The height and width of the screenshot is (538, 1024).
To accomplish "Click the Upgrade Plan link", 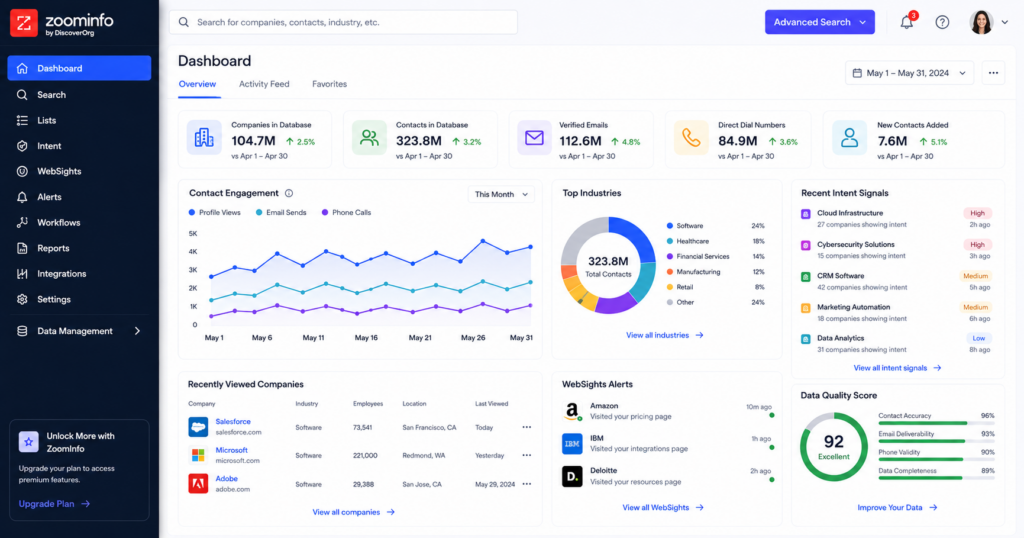I will click(54, 504).
